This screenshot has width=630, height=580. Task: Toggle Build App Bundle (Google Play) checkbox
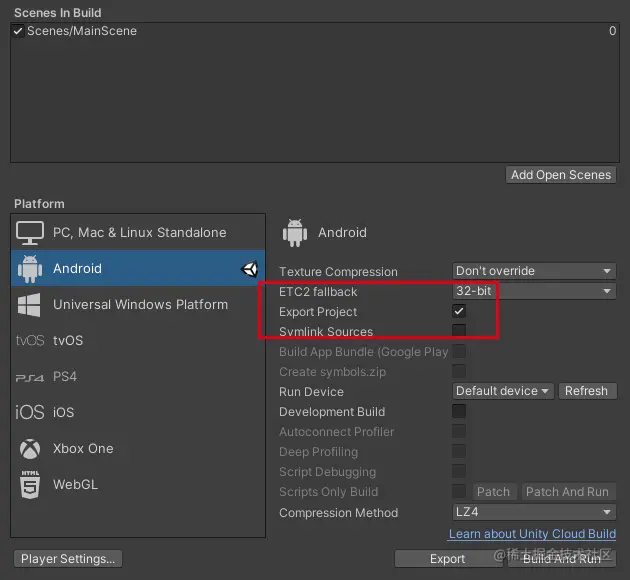(x=459, y=351)
